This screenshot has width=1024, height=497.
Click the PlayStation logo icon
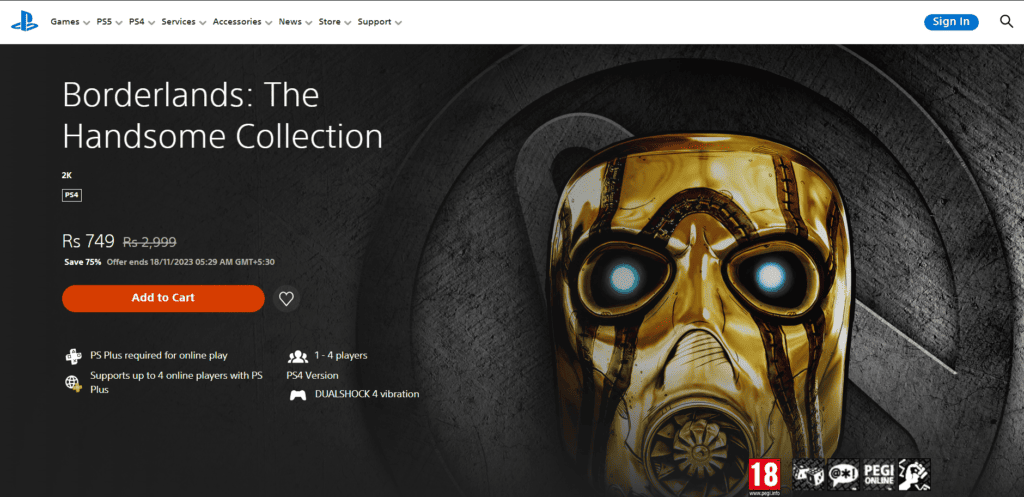[24, 21]
